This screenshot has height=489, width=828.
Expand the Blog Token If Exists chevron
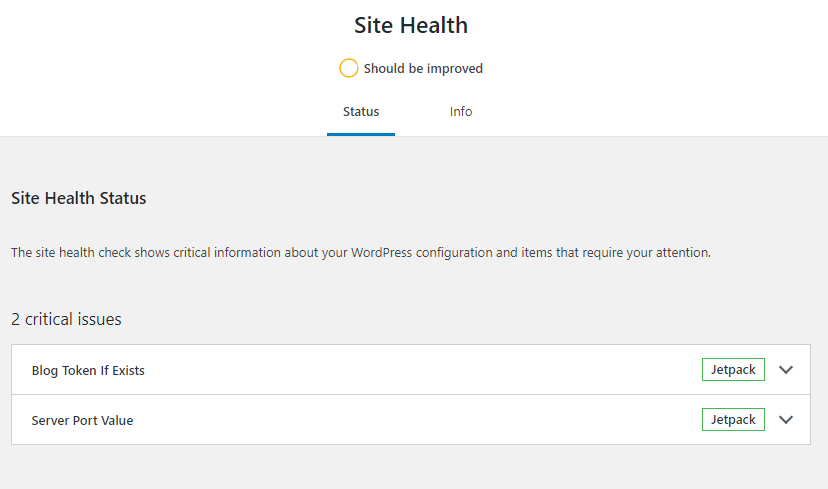(x=786, y=370)
